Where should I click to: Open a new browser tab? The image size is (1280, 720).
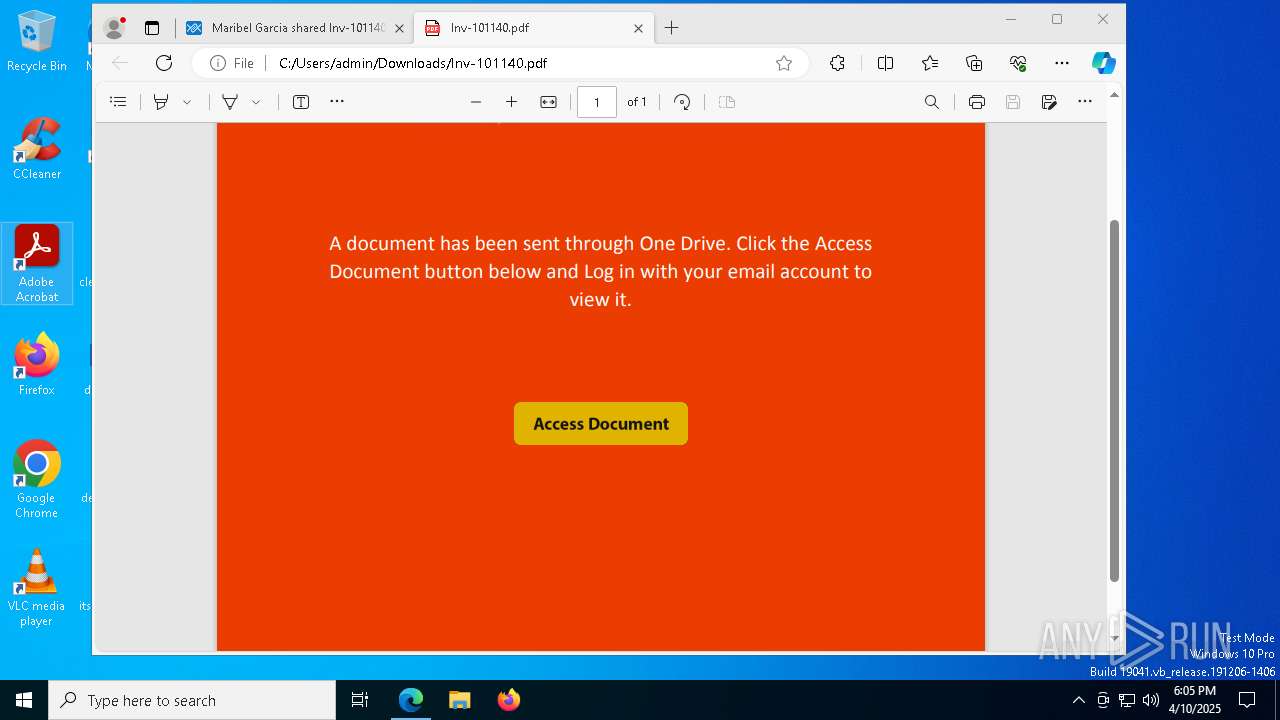tap(672, 28)
